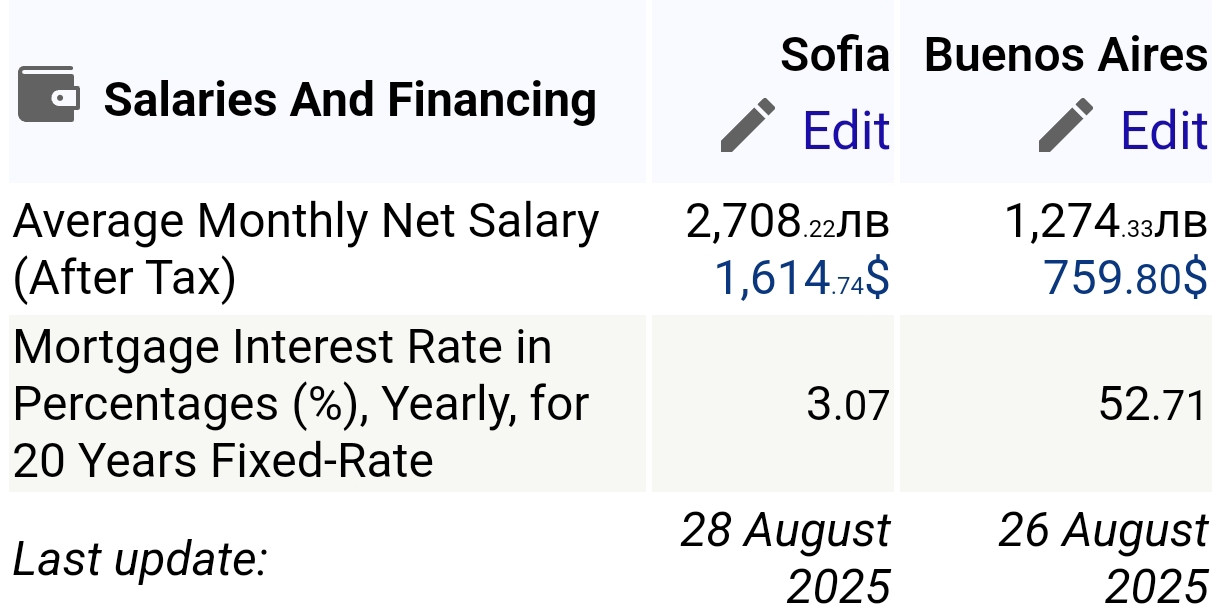Open the Edit link for Sofia
1220x612 pixels.
(845, 130)
